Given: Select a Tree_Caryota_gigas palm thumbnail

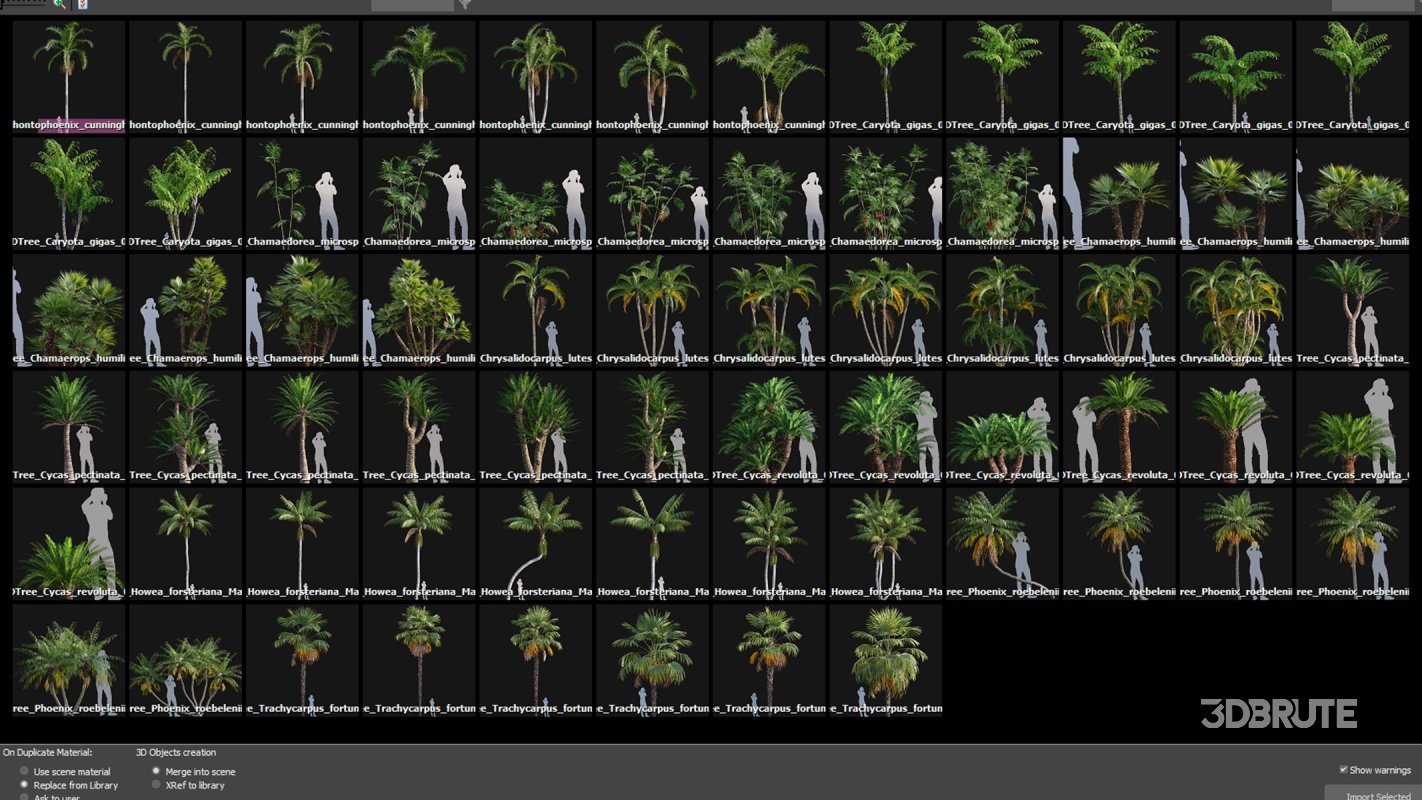Looking at the screenshot, I should tap(885, 70).
